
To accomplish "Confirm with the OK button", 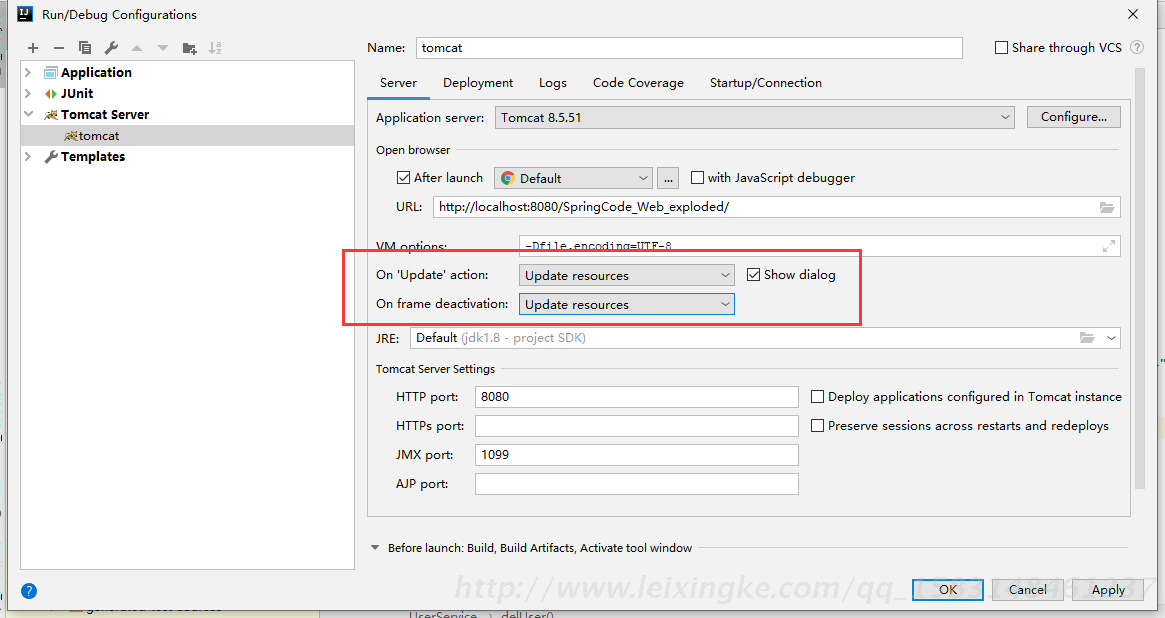I will pyautogui.click(x=948, y=590).
